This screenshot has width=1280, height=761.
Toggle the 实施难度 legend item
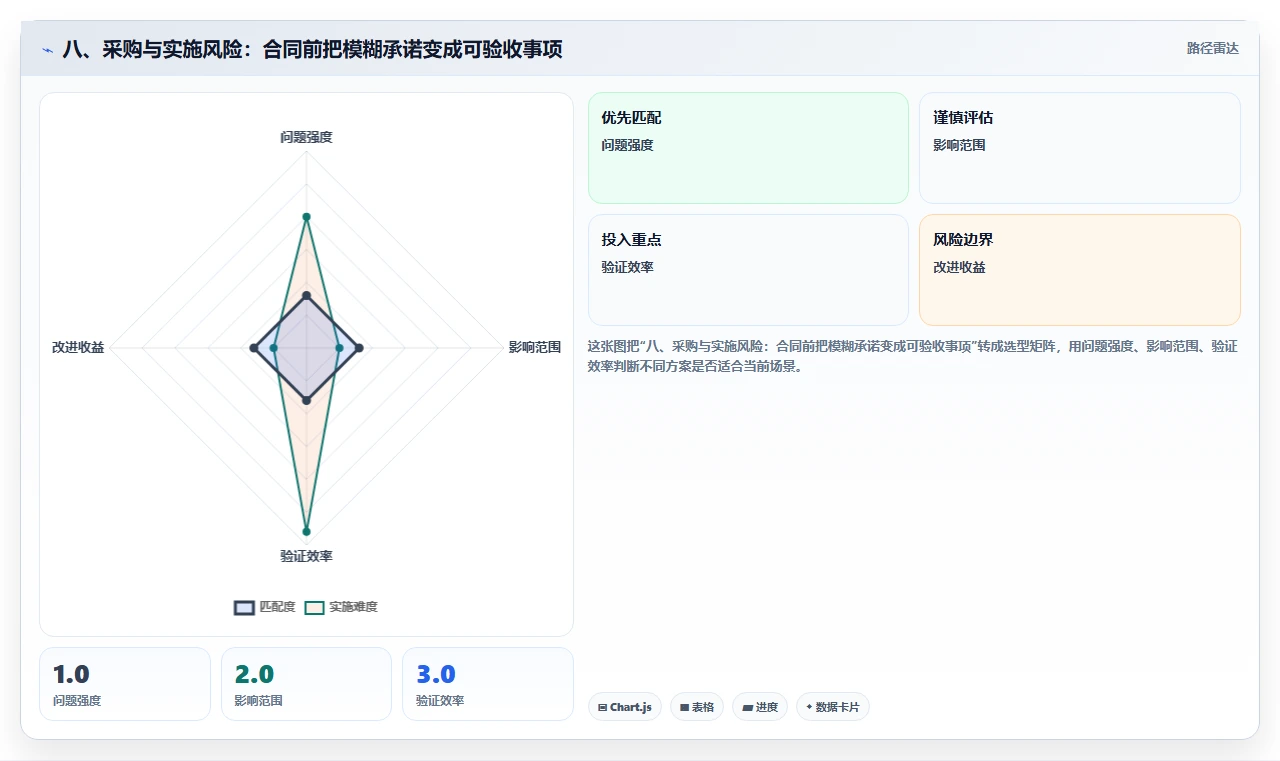[x=341, y=607]
